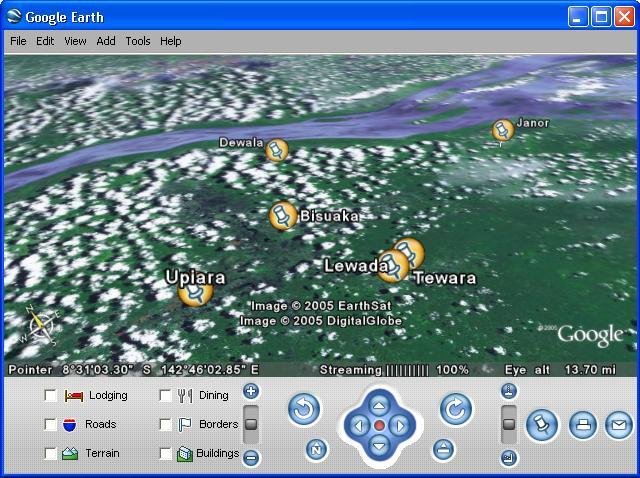Maximize the Google Earth window
The image size is (640, 478).
[x=601, y=17]
